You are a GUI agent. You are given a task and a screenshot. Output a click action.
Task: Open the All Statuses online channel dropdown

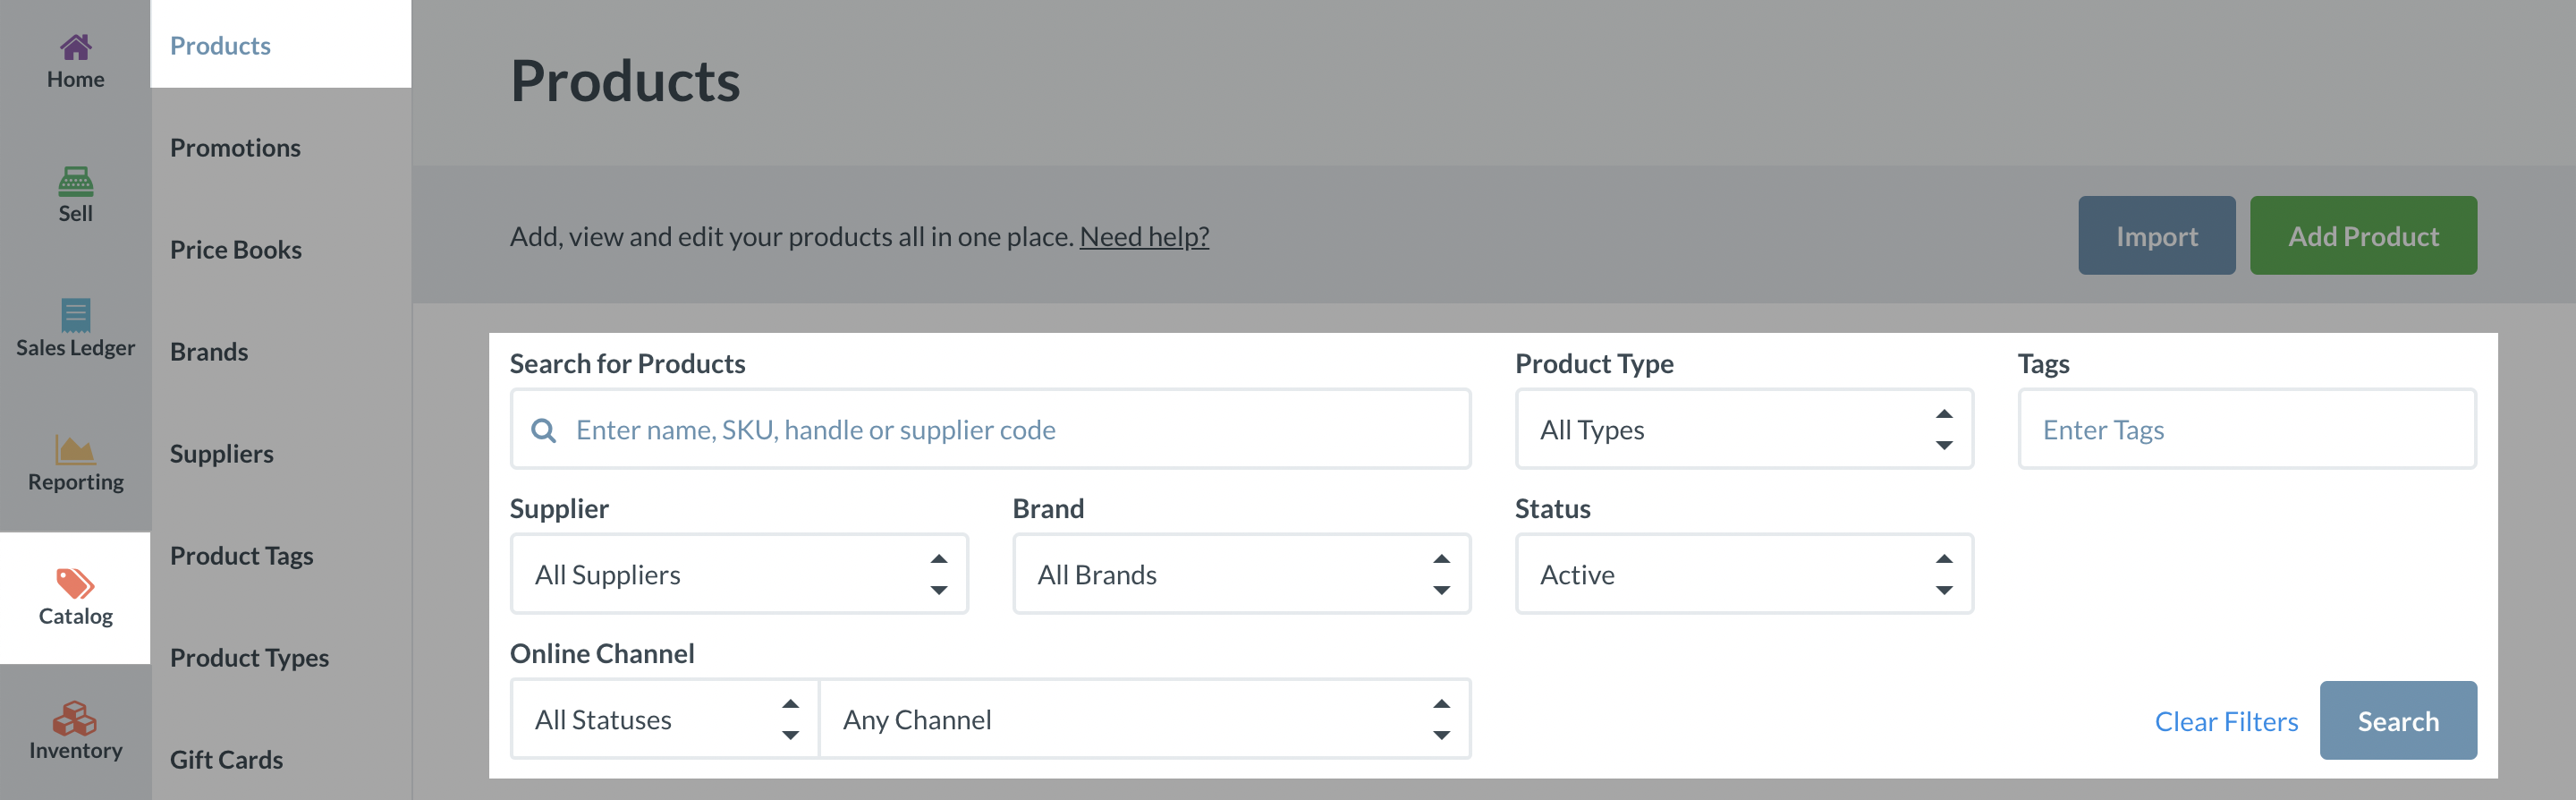(664, 720)
